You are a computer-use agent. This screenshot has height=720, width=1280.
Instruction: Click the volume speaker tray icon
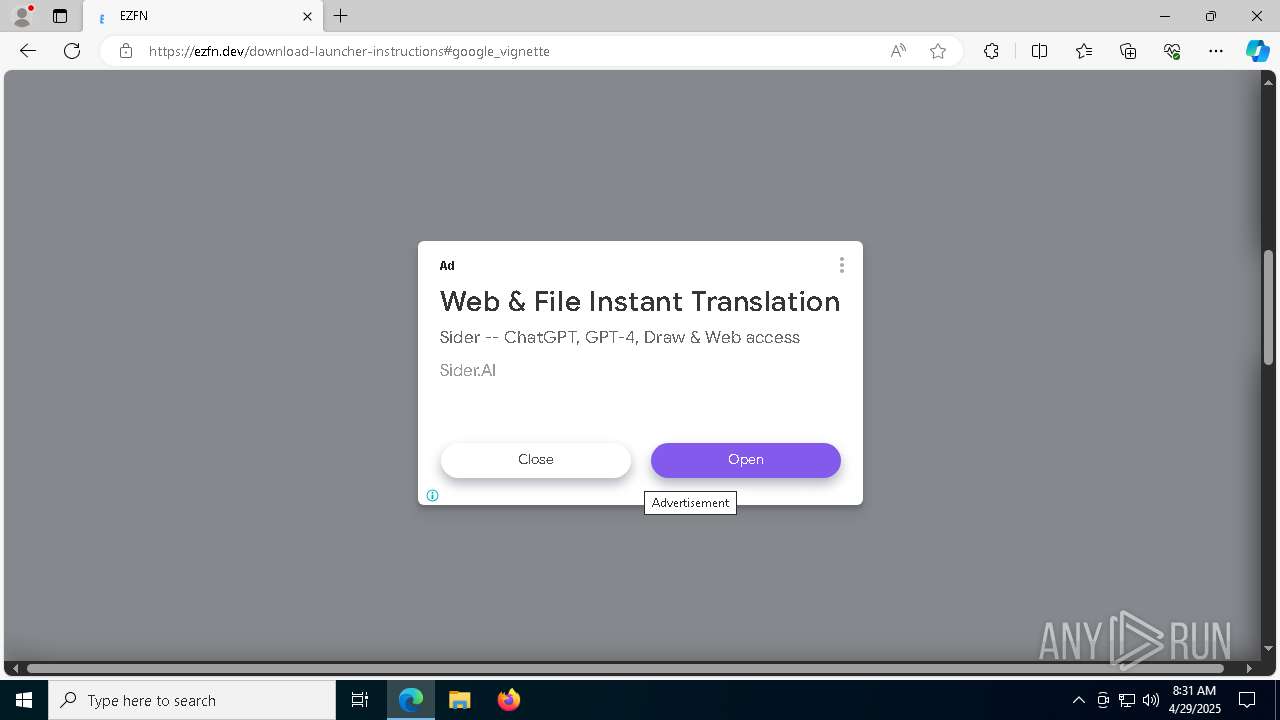tap(1150, 700)
